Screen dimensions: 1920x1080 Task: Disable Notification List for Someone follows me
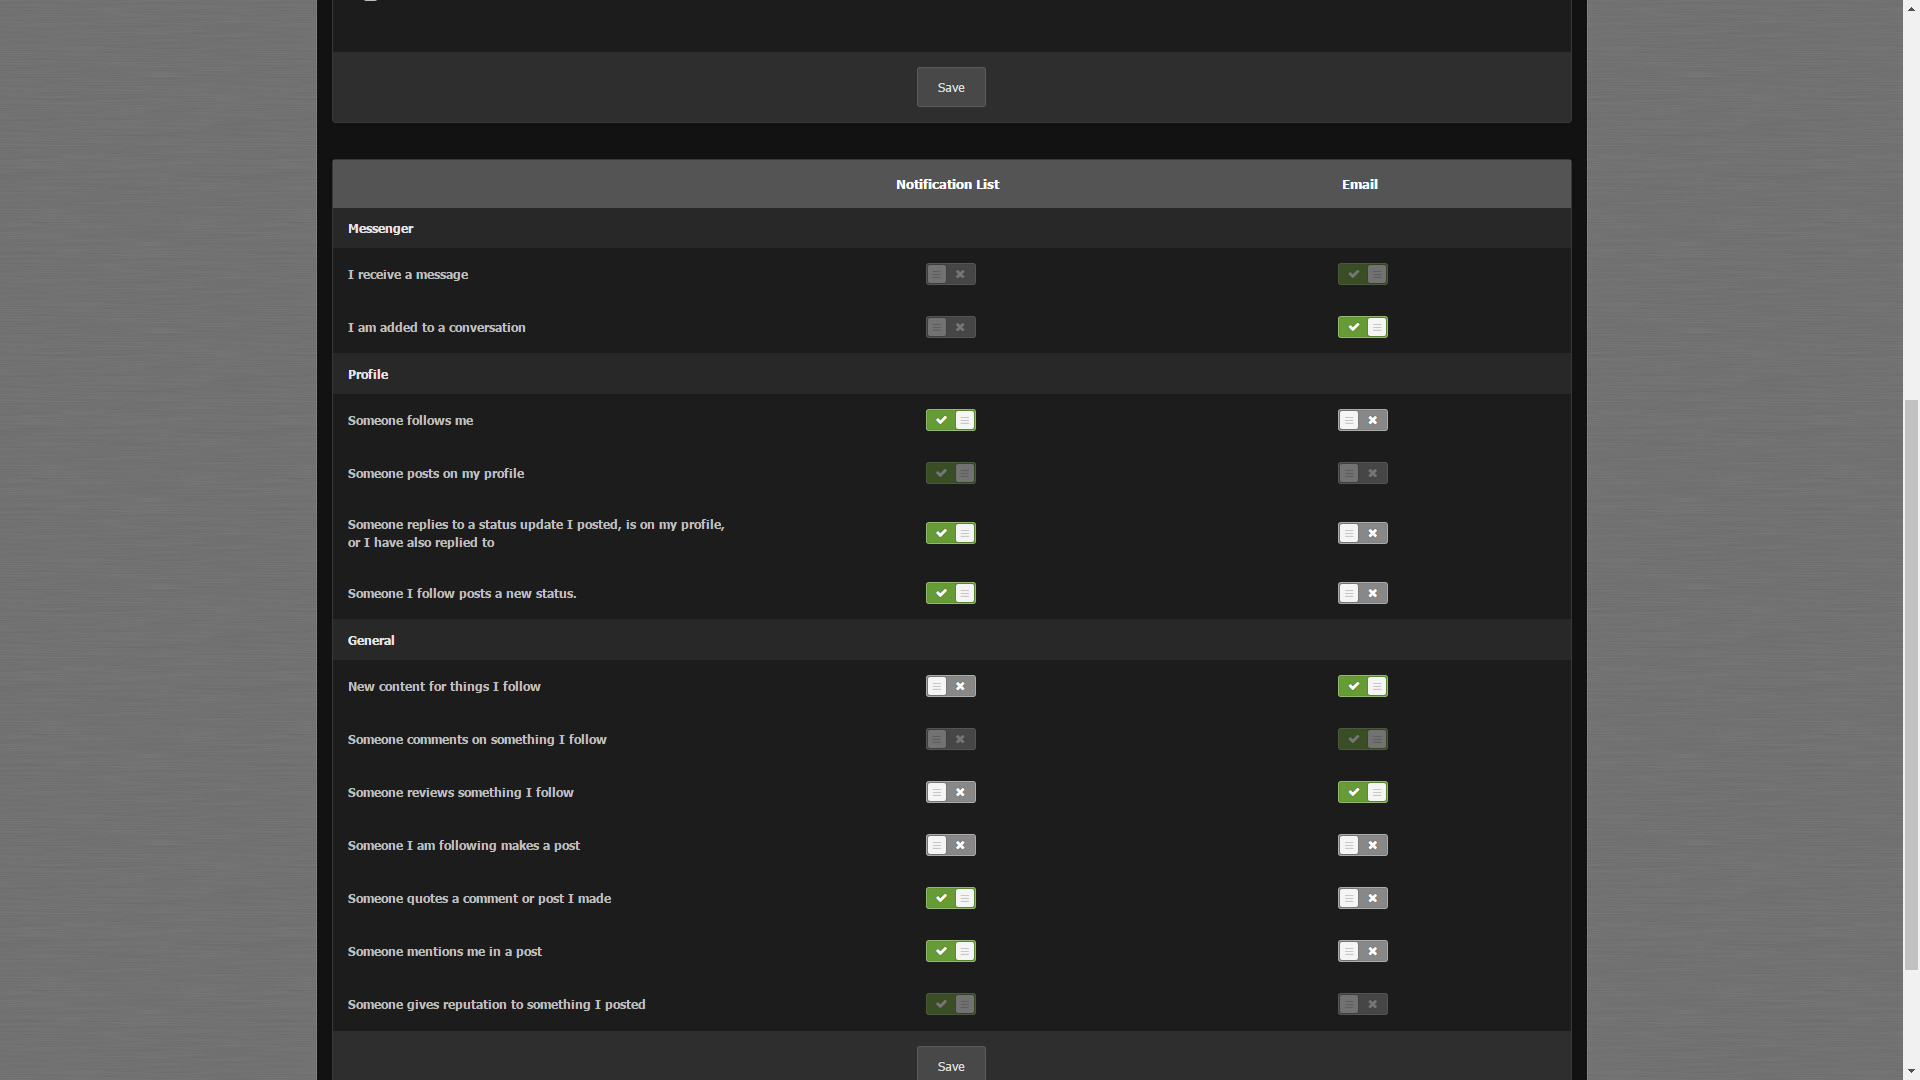tap(950, 420)
